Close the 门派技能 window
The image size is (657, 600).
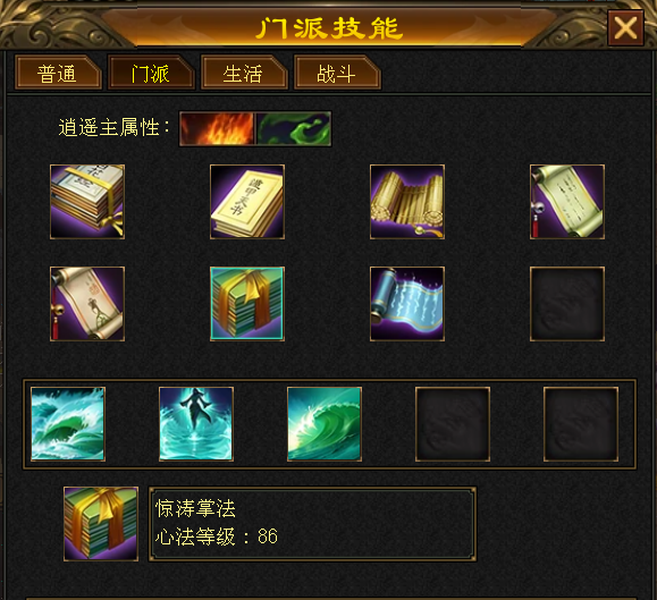pyautogui.click(x=626, y=28)
